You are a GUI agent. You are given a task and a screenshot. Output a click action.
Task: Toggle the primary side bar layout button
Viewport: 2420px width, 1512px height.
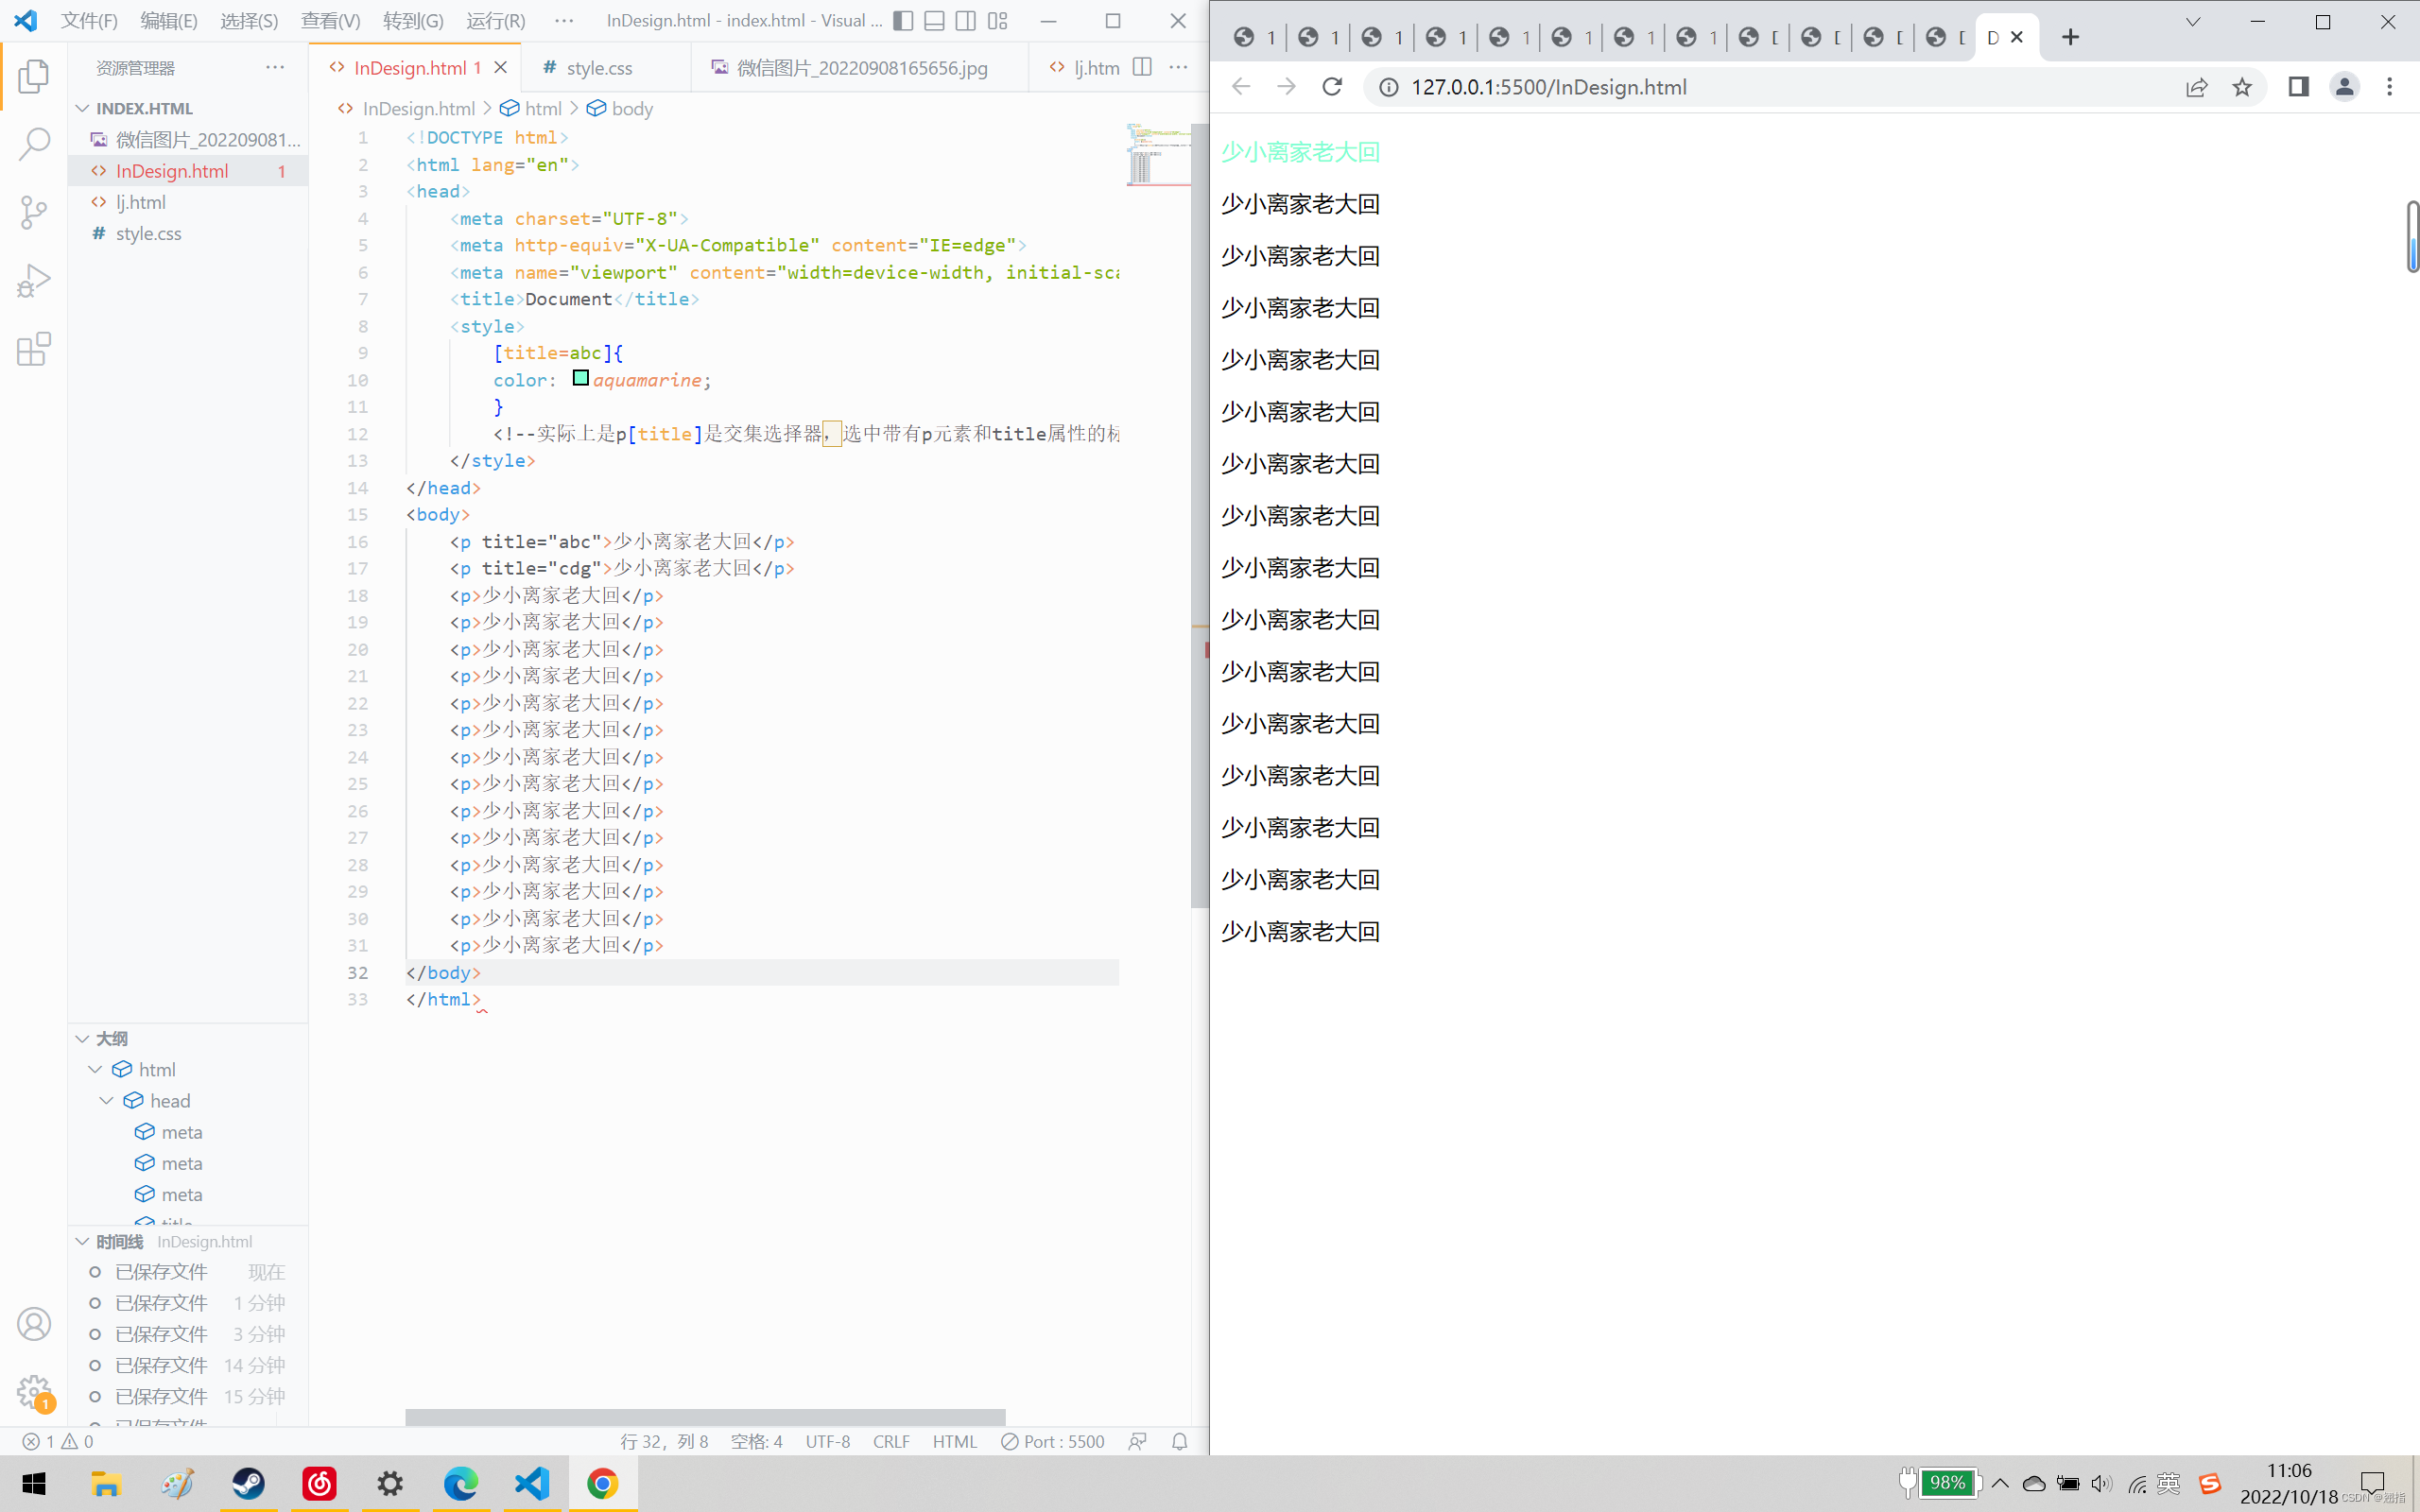[903, 21]
